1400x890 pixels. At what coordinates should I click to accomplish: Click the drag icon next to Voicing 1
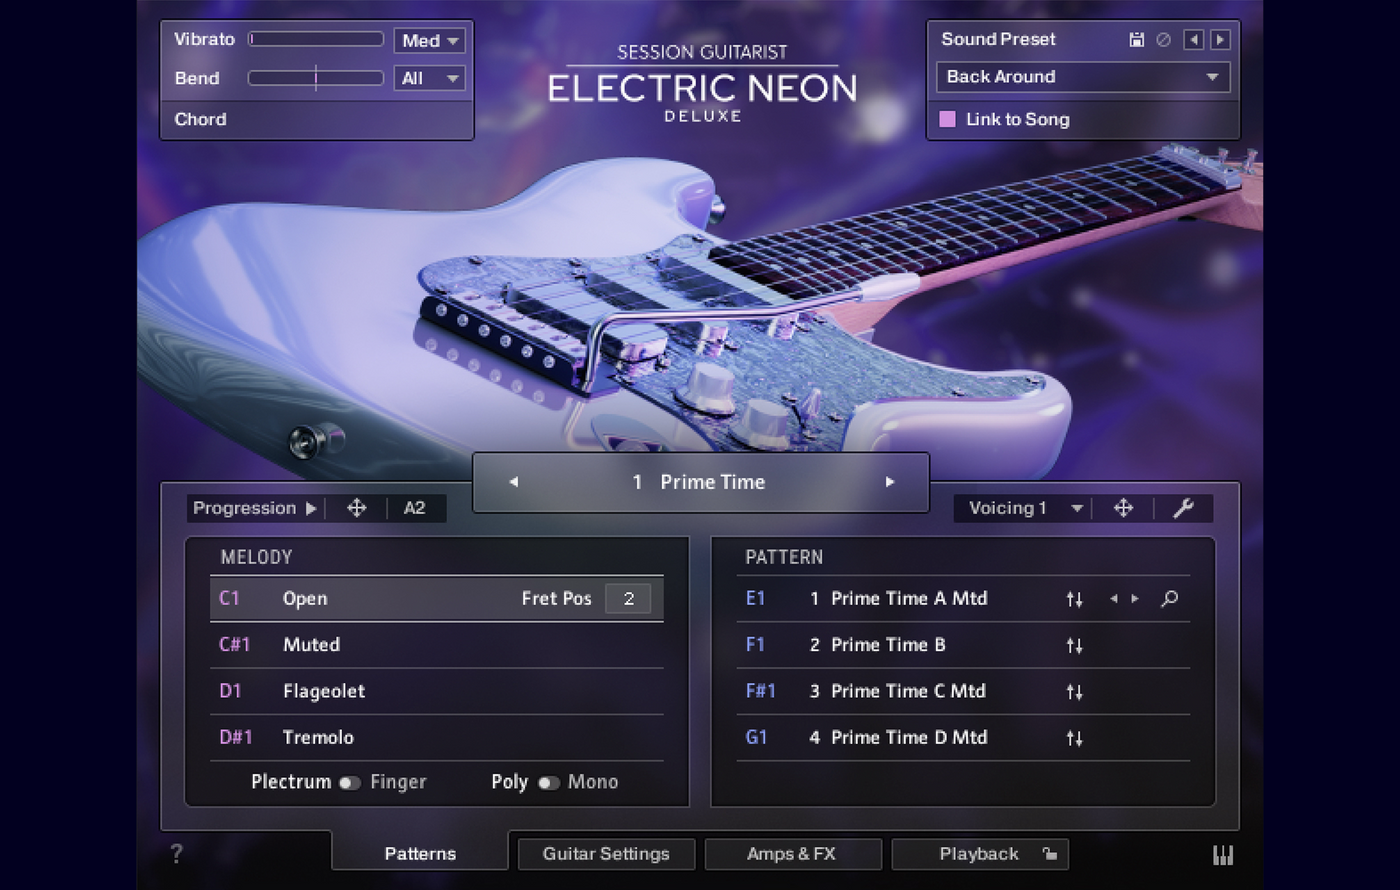(x=1123, y=508)
